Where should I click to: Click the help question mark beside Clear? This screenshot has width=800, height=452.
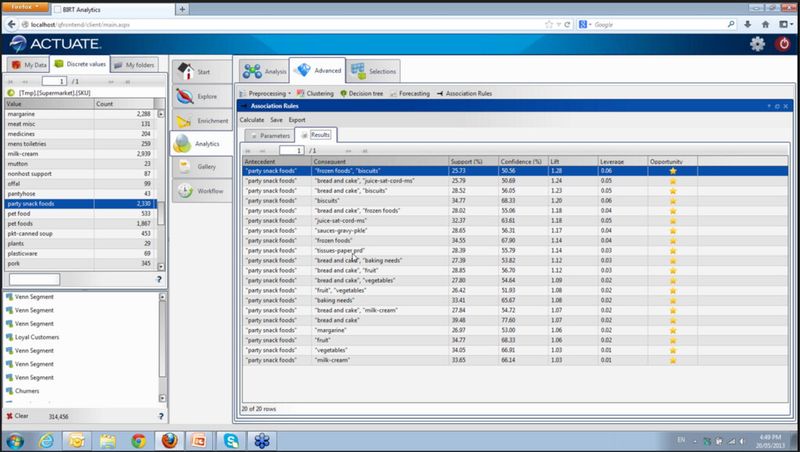(161, 416)
